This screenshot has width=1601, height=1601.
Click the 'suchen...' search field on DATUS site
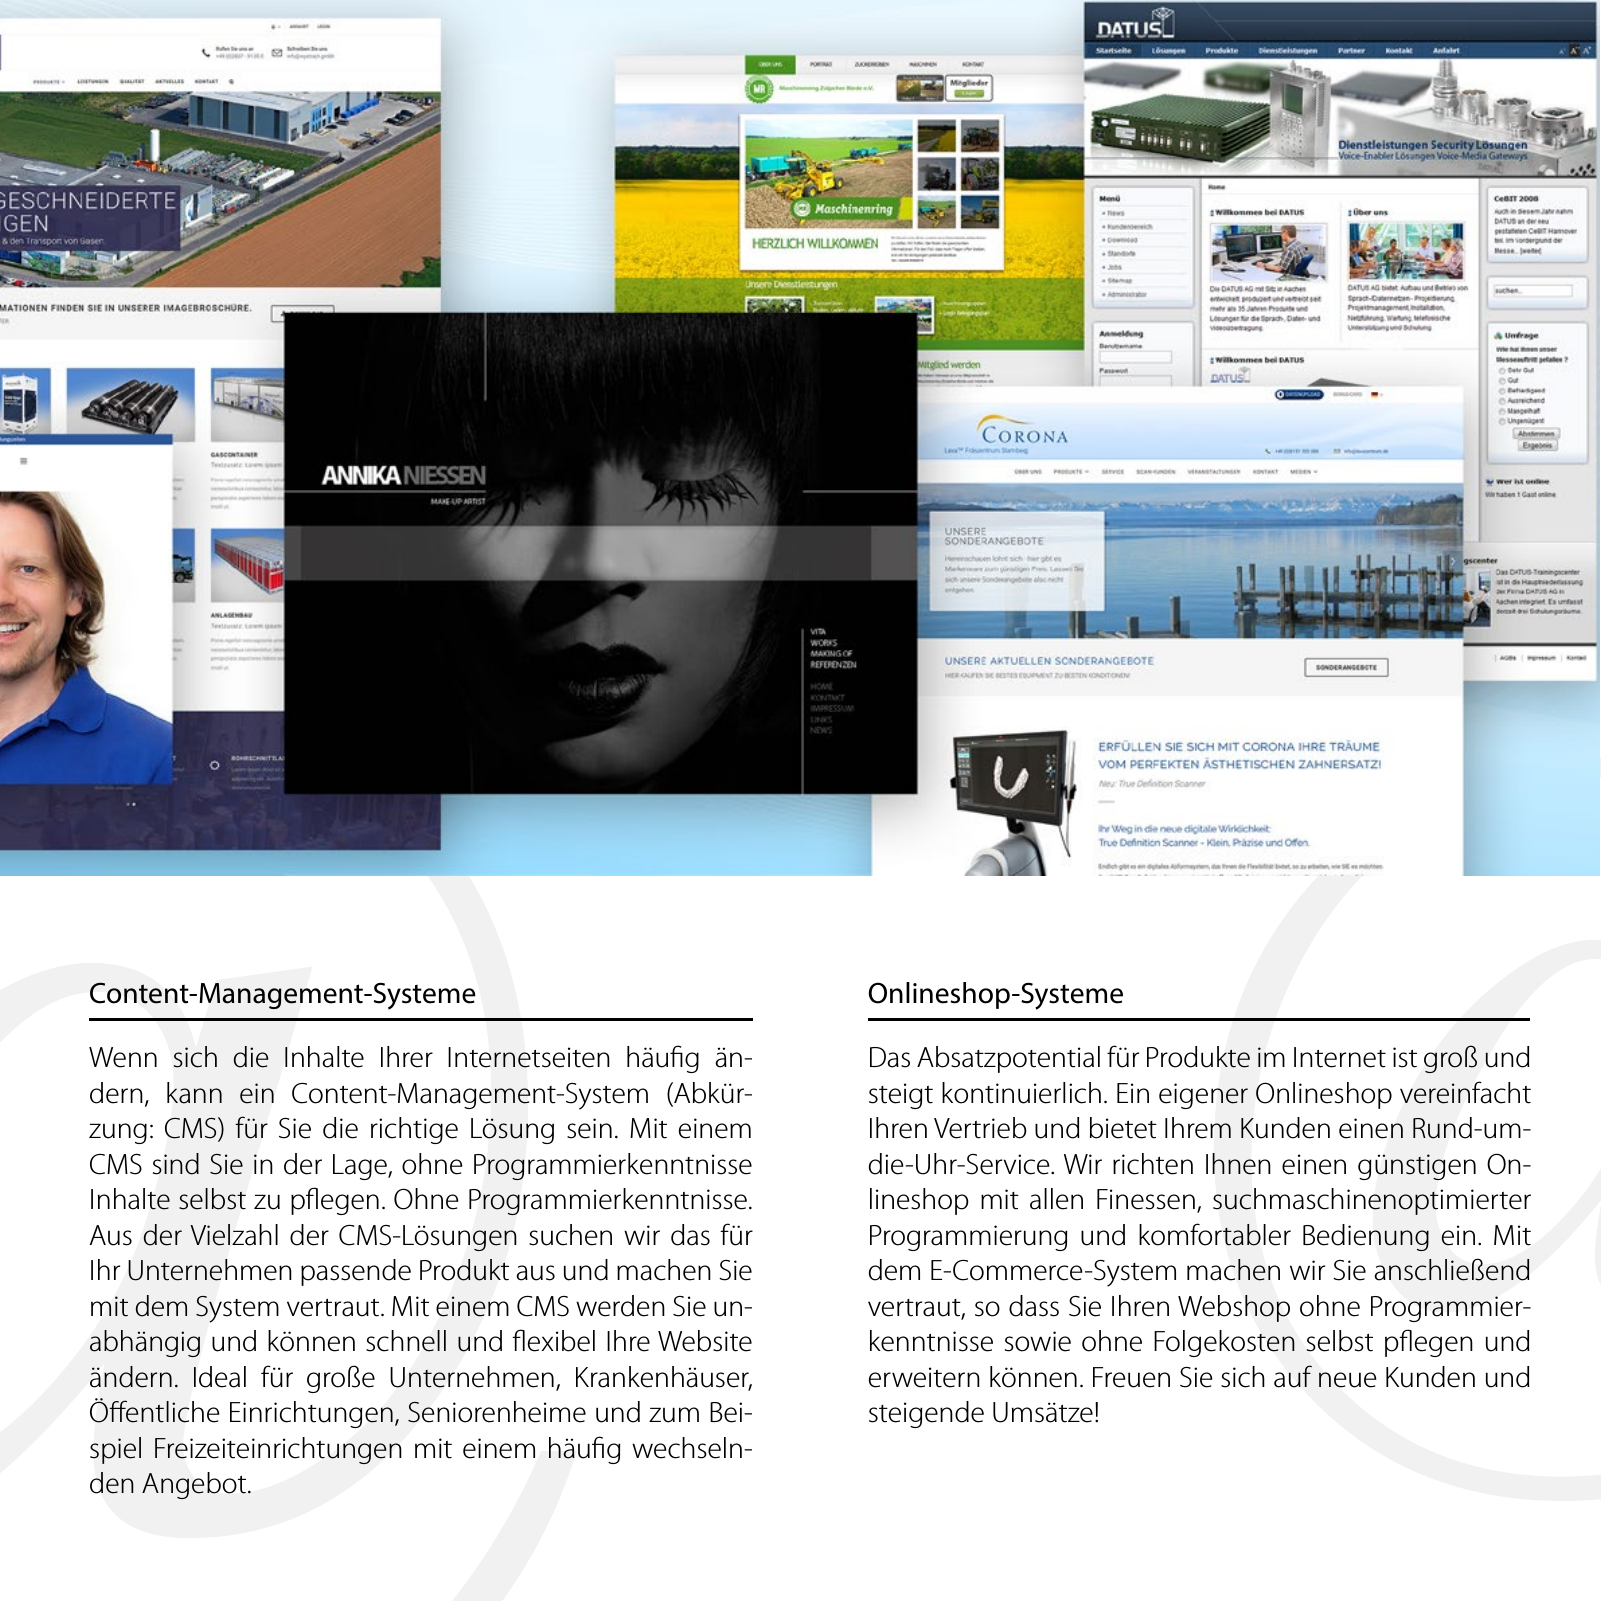[1533, 291]
